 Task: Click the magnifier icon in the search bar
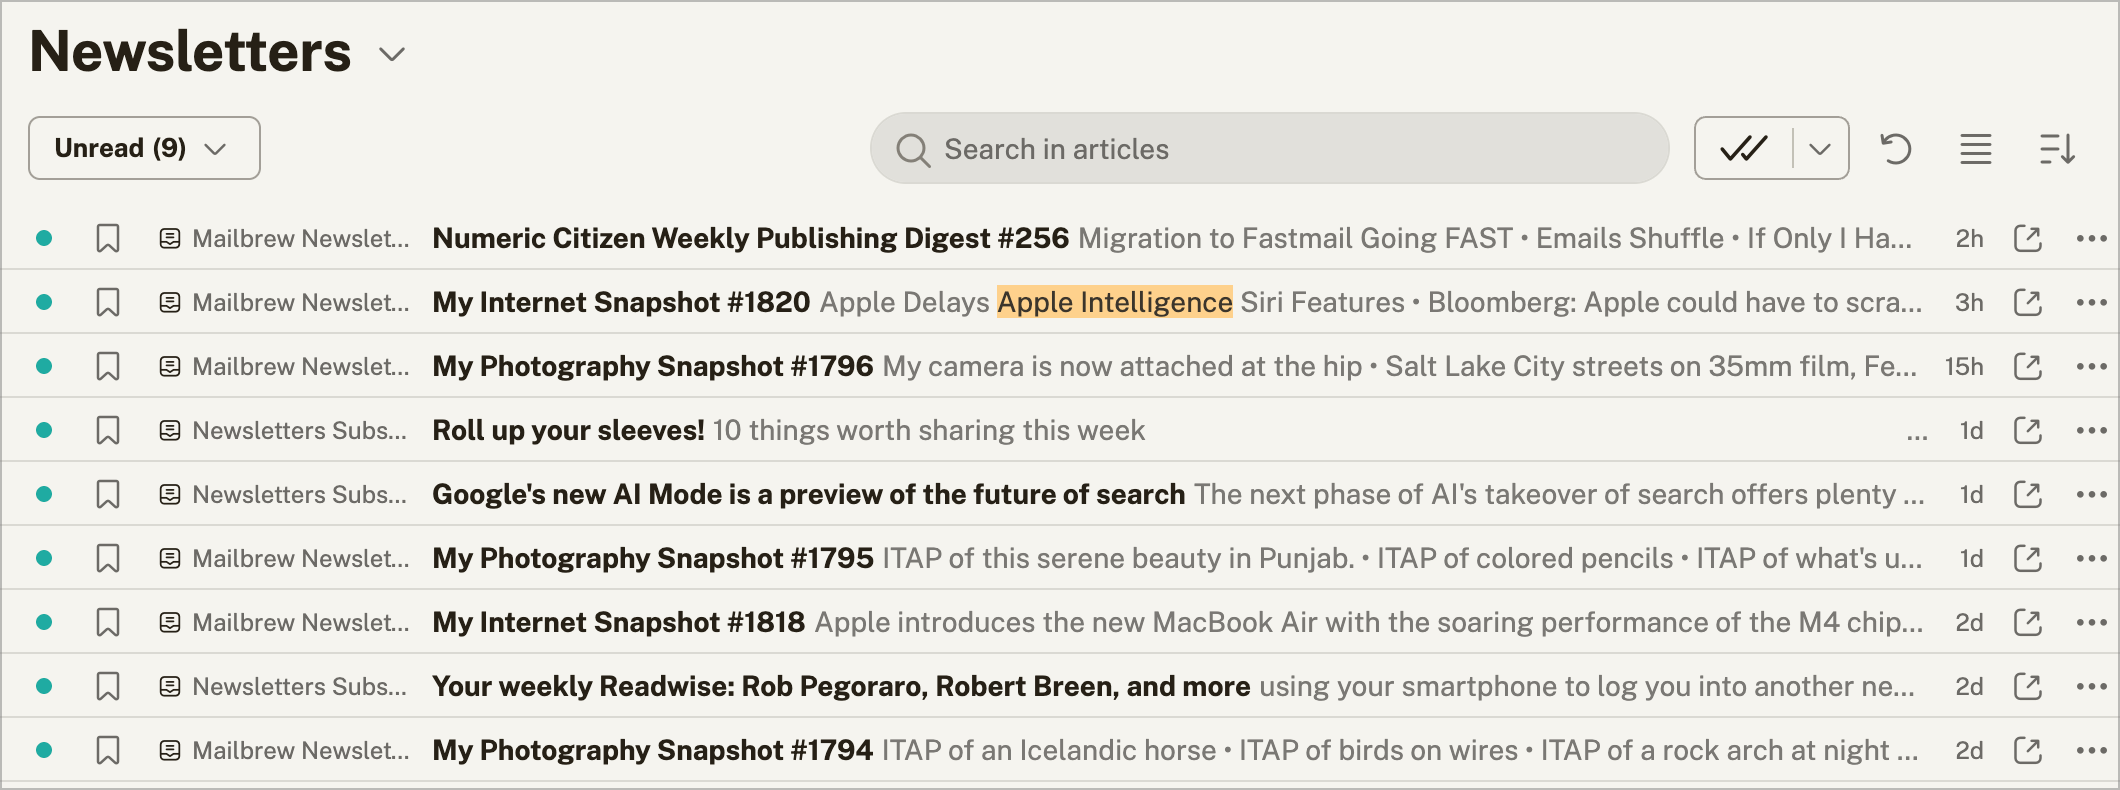click(x=911, y=148)
